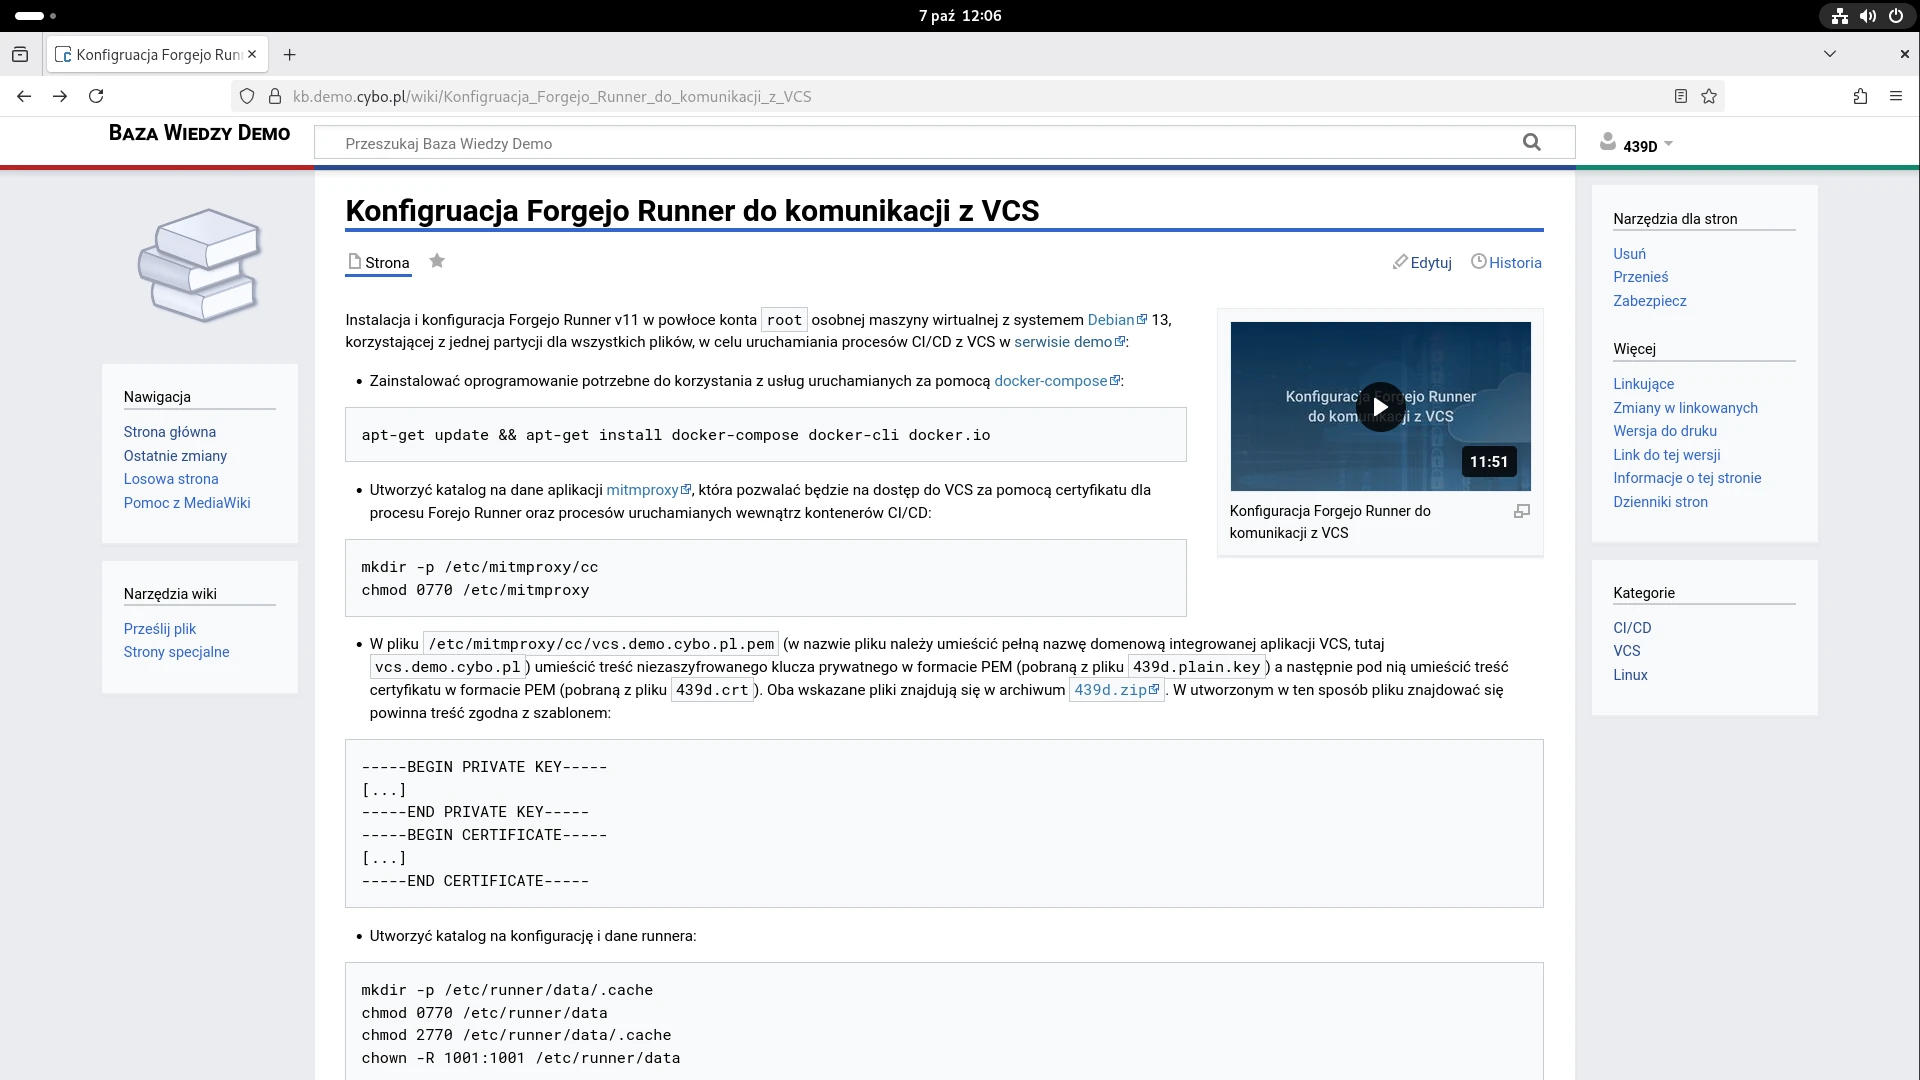The image size is (1920, 1080).
Task: Click the search magnifier icon
Action: click(1531, 142)
